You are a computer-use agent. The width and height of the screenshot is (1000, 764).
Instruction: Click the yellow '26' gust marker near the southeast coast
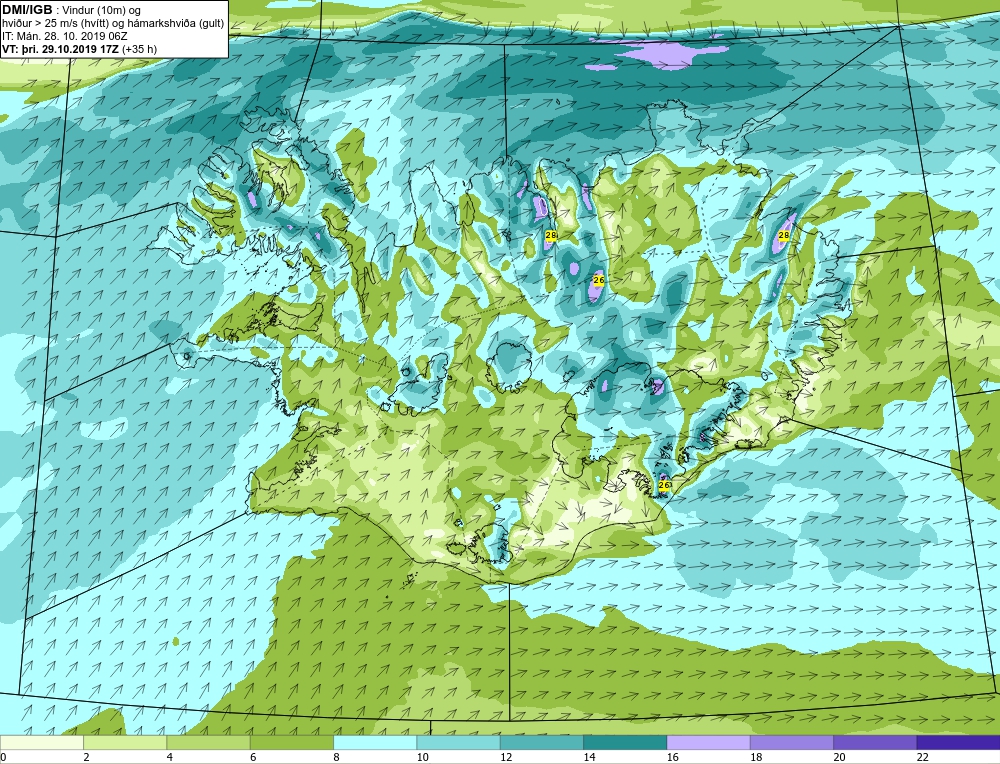click(x=664, y=485)
